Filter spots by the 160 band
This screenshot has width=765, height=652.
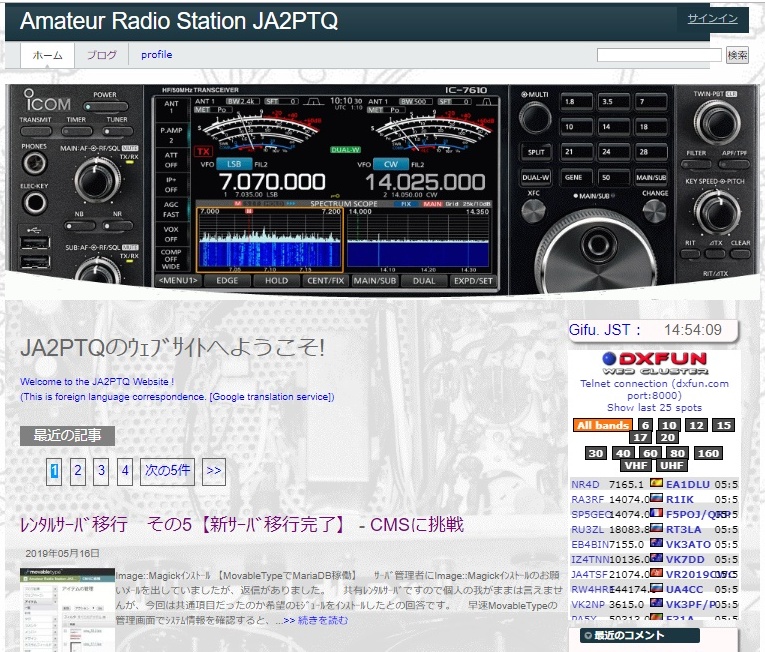point(708,453)
